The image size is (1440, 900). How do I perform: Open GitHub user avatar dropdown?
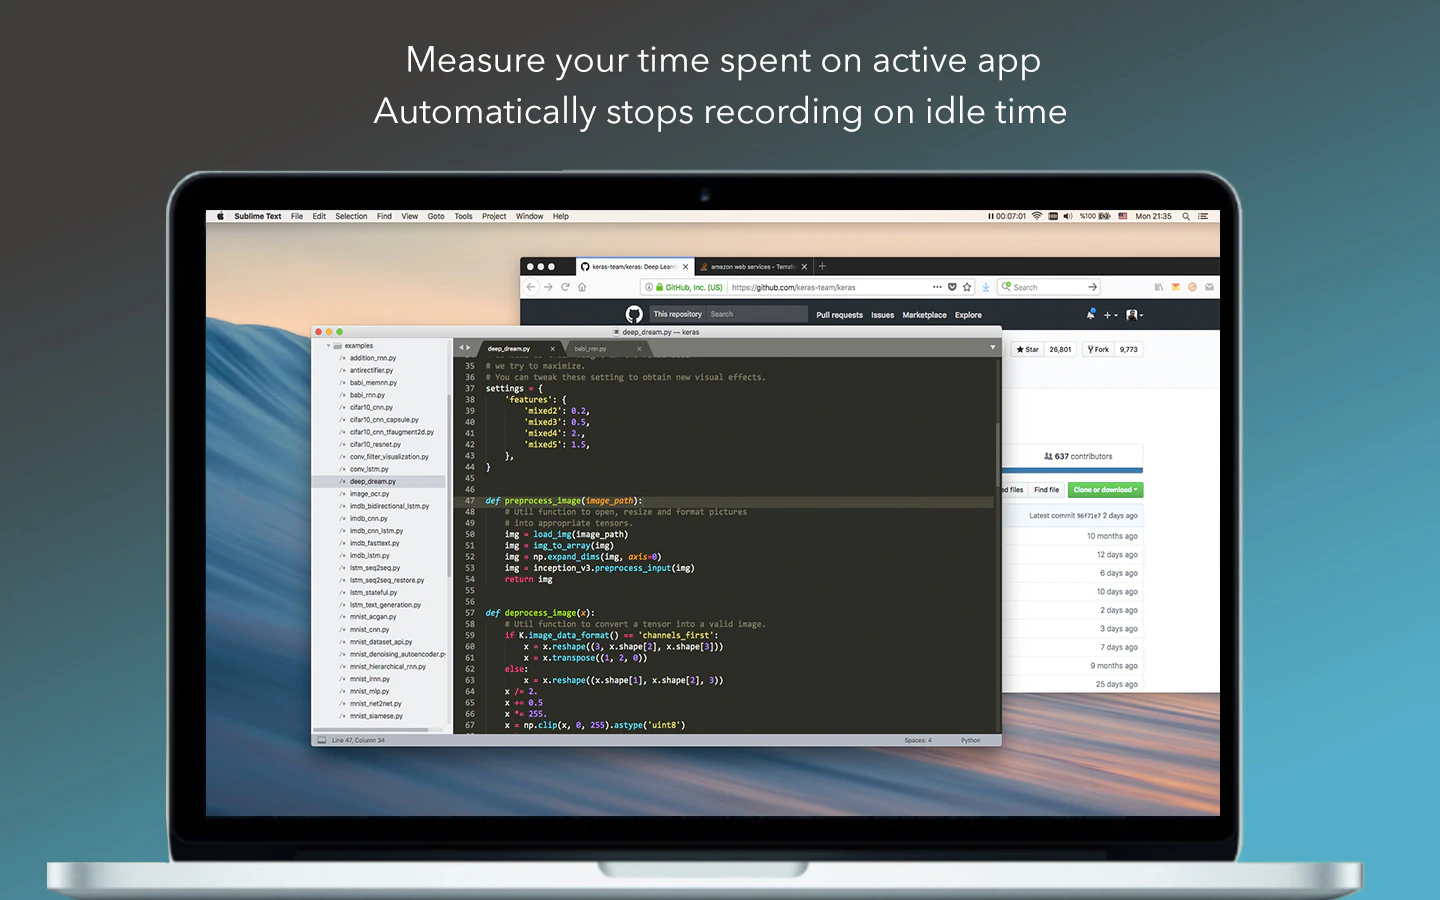point(1134,314)
